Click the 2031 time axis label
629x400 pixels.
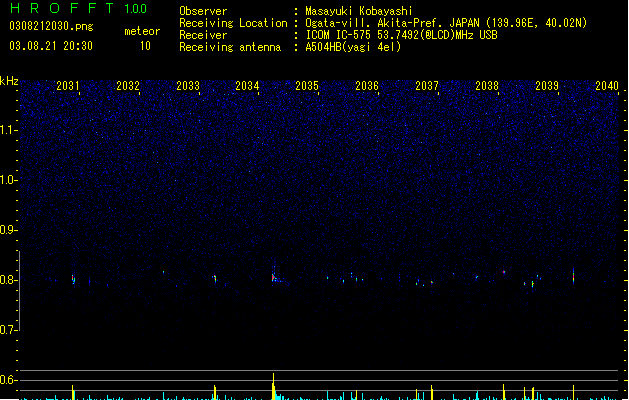(x=67, y=86)
